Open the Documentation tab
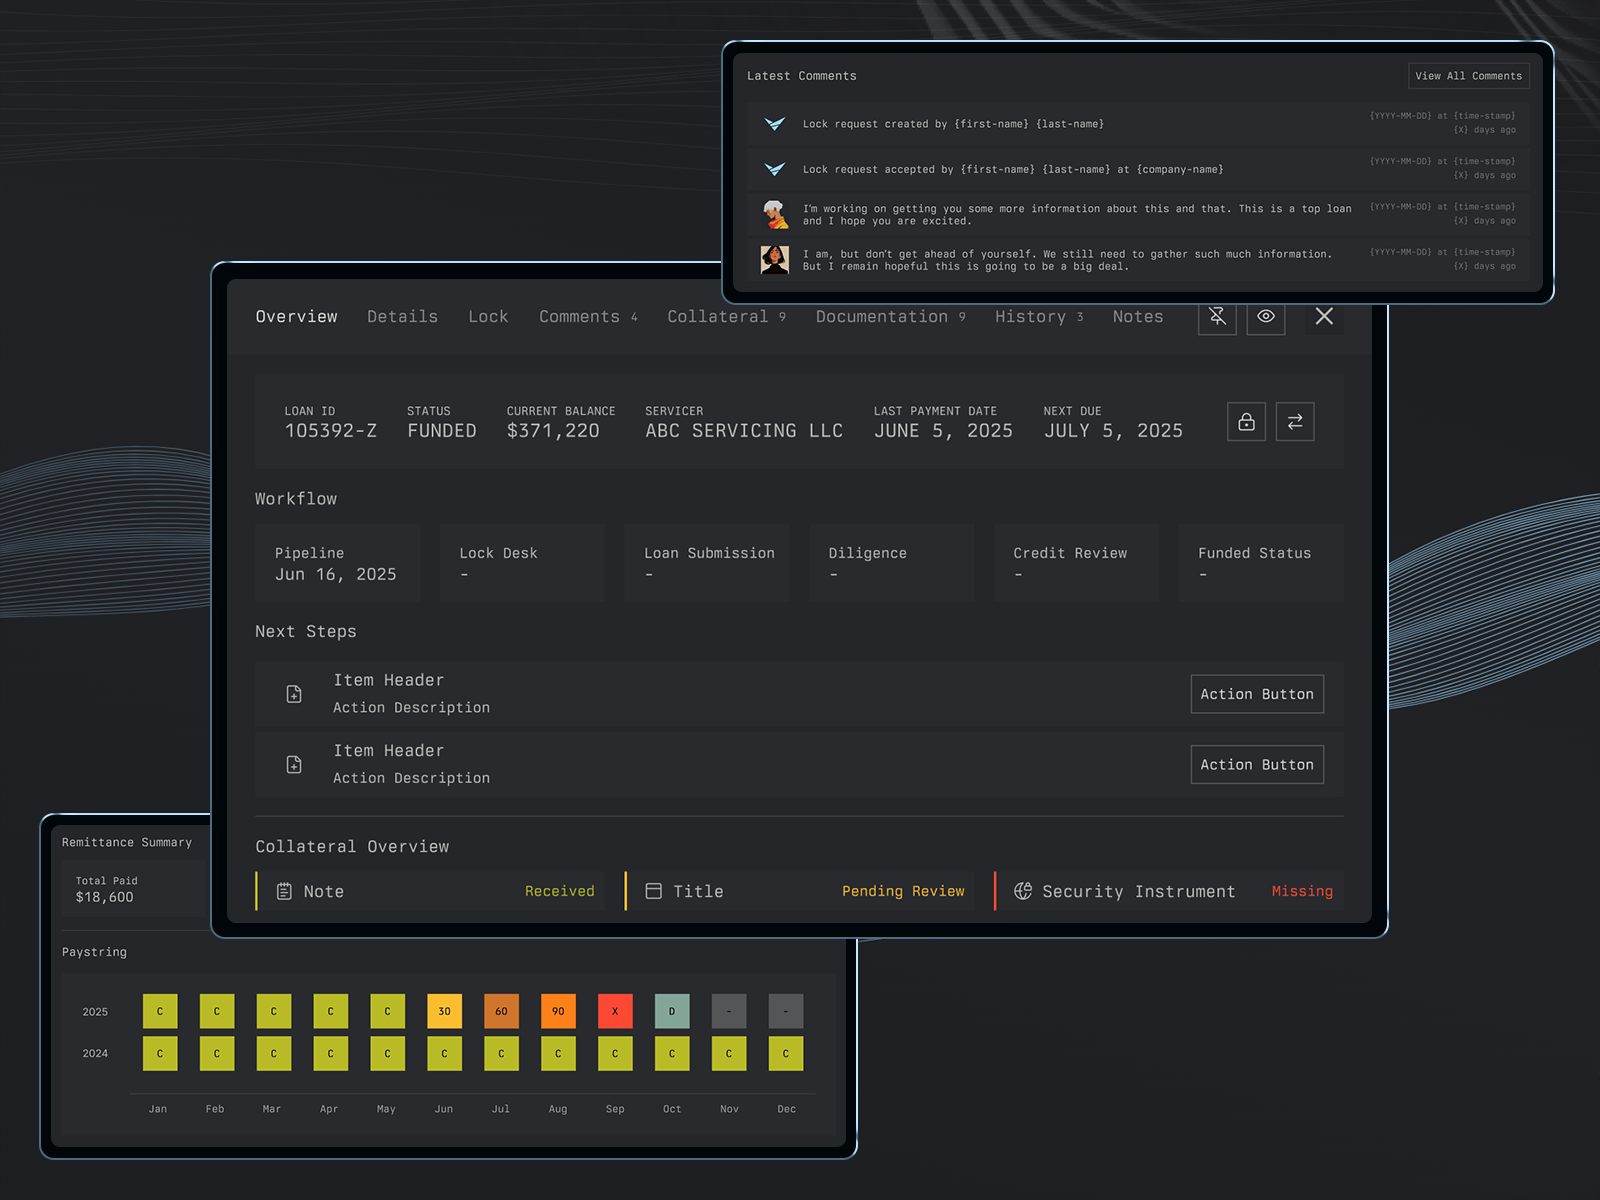1600x1200 pixels. click(x=890, y=317)
